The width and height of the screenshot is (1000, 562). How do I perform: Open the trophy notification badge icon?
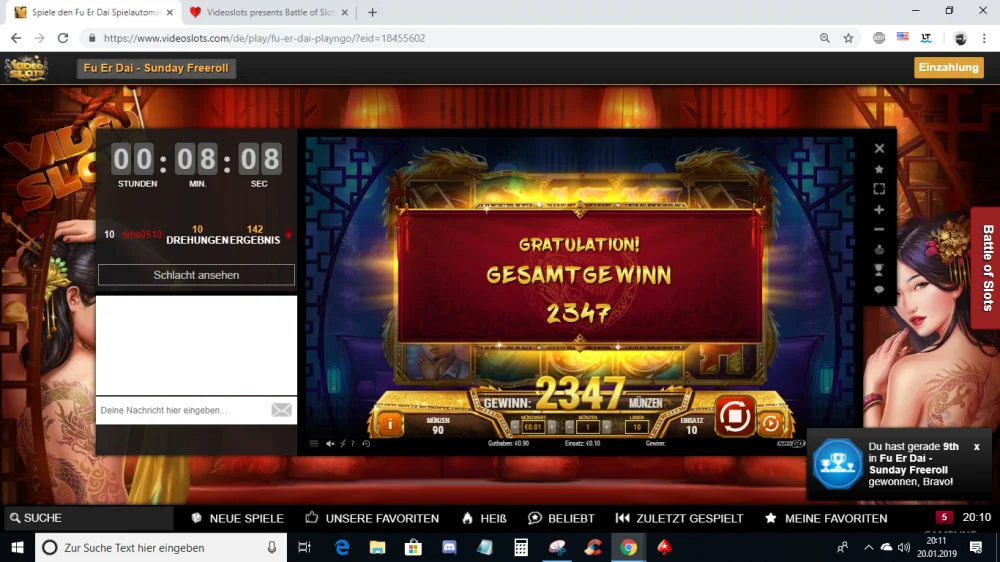click(x=837, y=464)
